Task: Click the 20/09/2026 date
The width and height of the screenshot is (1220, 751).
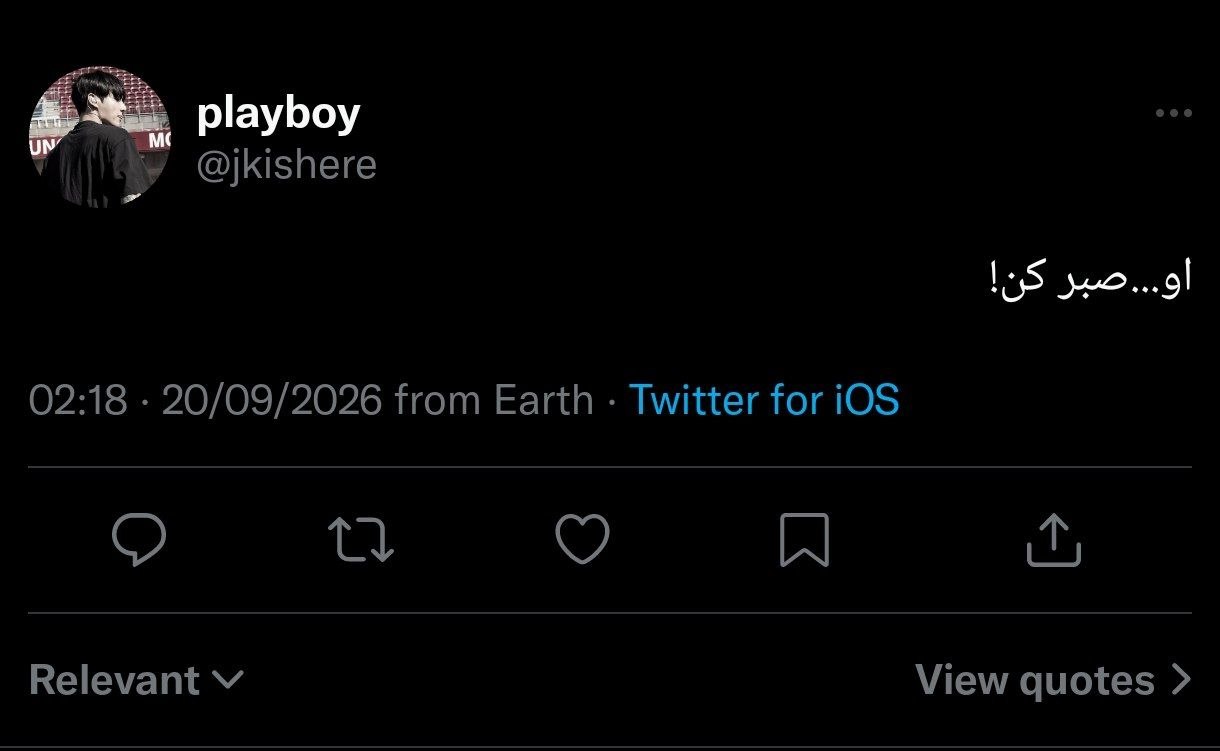Action: tap(272, 400)
